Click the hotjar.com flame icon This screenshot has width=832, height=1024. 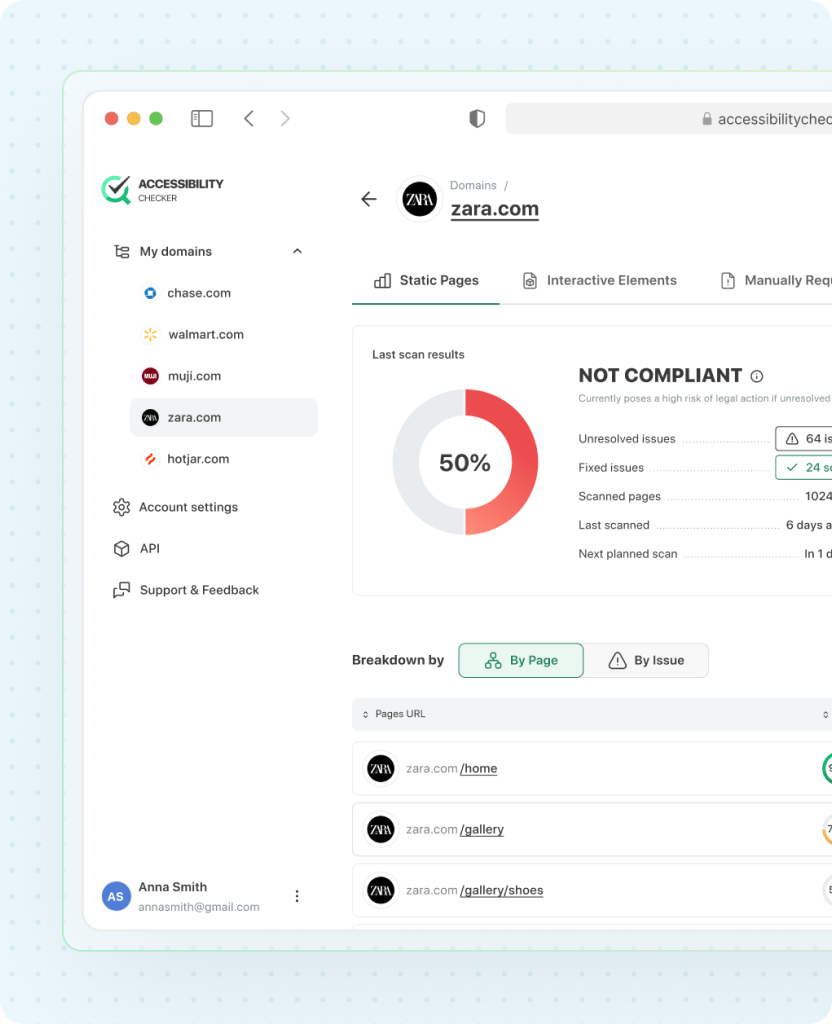pyautogui.click(x=150, y=459)
